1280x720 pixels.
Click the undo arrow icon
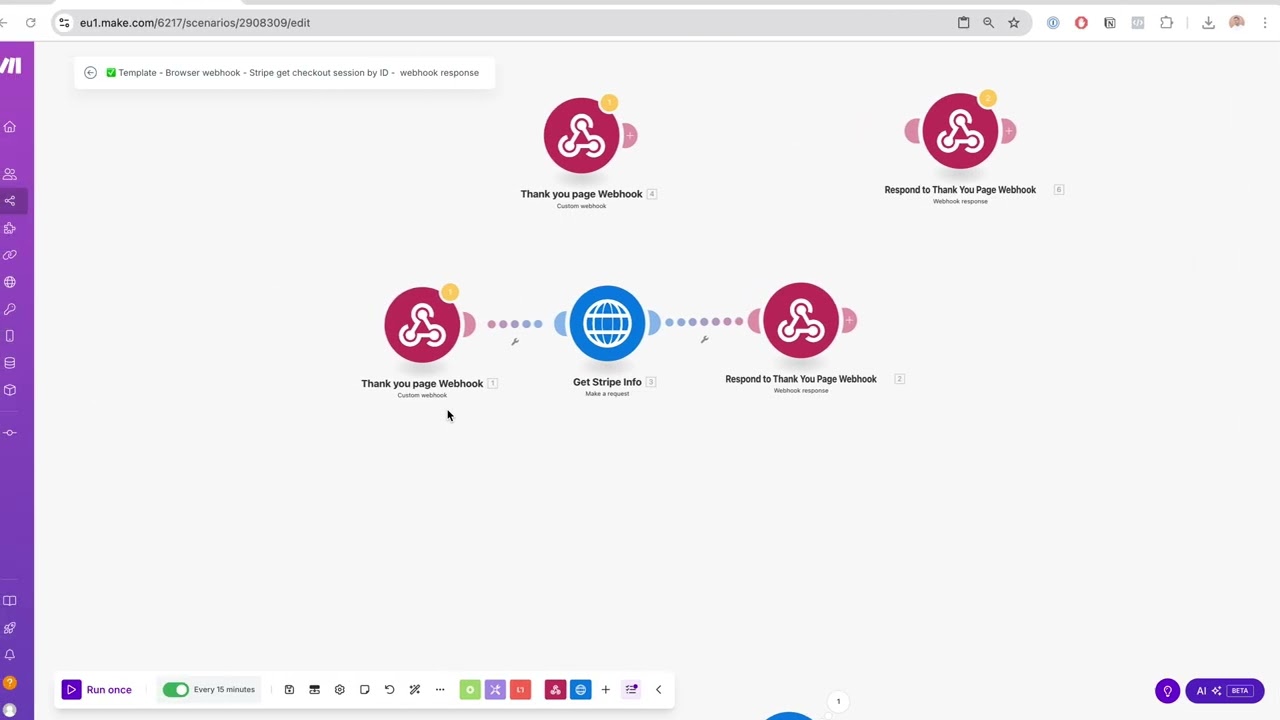point(389,689)
